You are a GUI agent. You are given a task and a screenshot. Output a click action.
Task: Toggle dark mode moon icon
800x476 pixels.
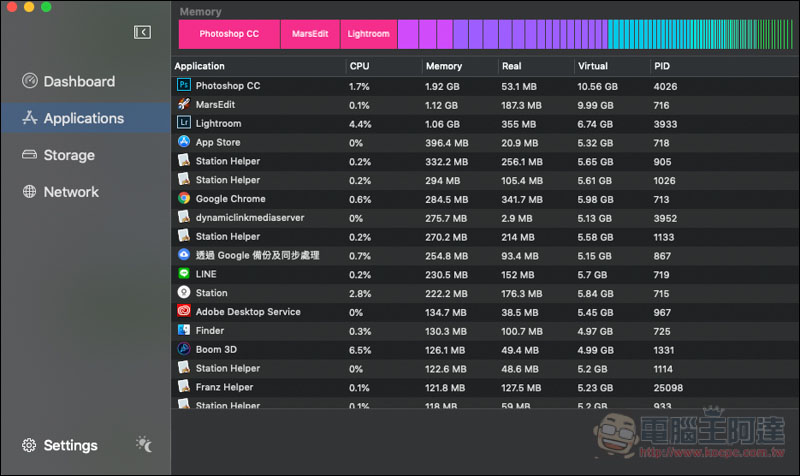145,445
